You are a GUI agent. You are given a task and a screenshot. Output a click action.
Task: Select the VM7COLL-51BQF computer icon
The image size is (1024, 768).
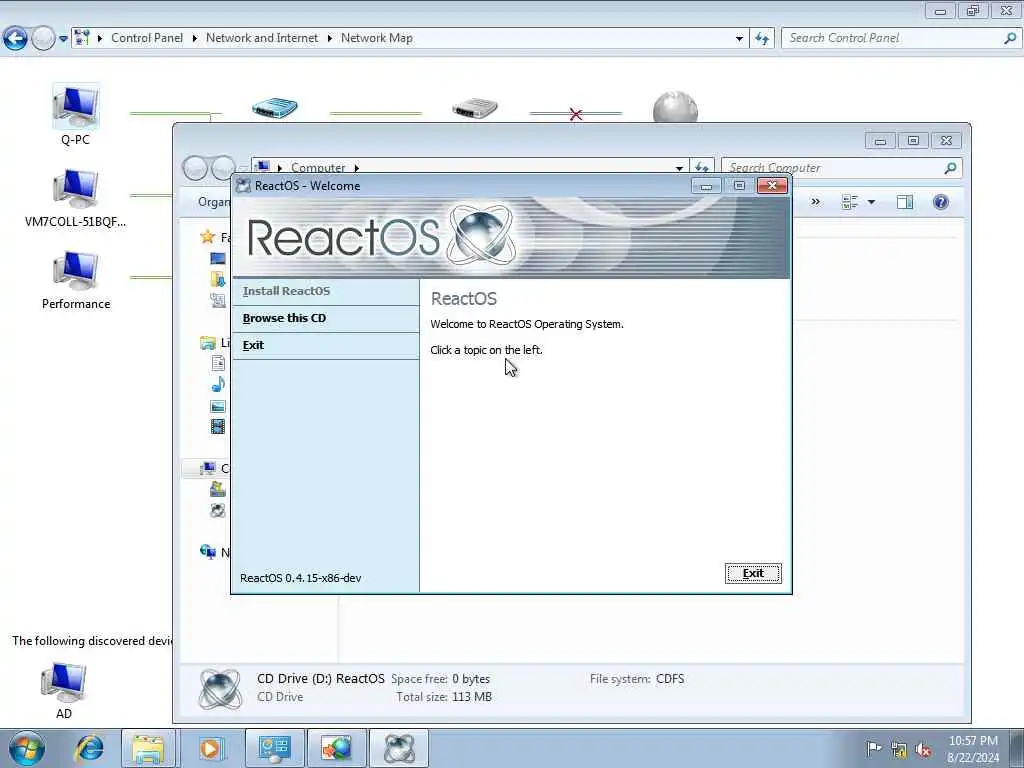click(76, 188)
